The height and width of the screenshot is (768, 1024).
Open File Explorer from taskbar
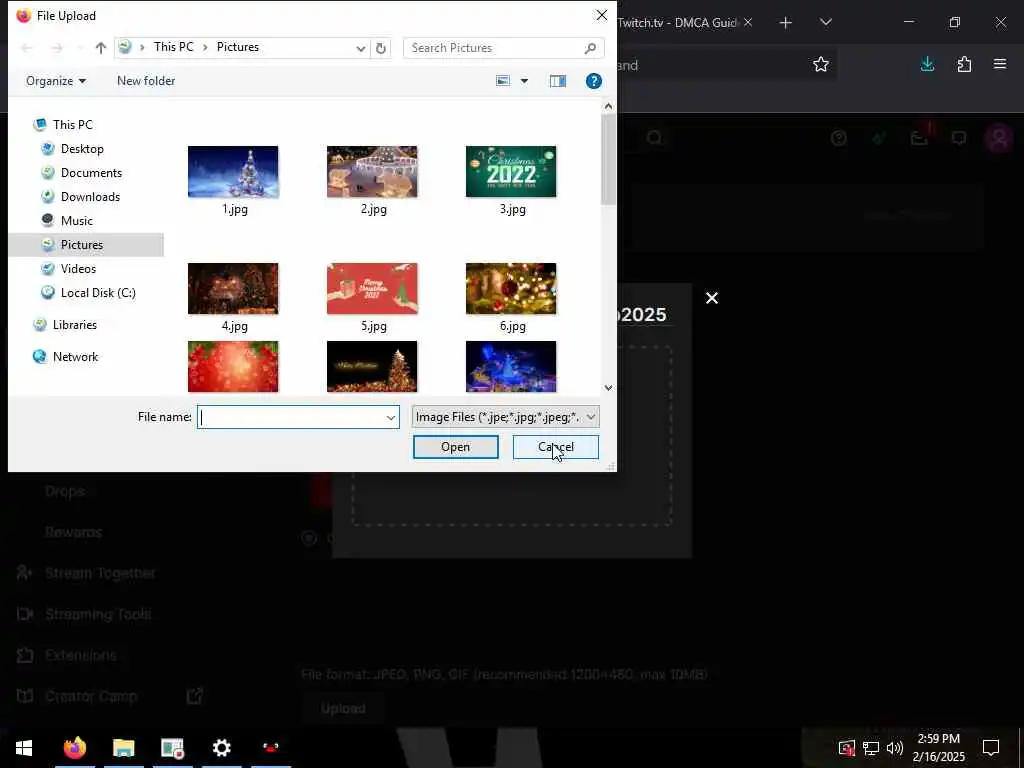click(x=123, y=748)
